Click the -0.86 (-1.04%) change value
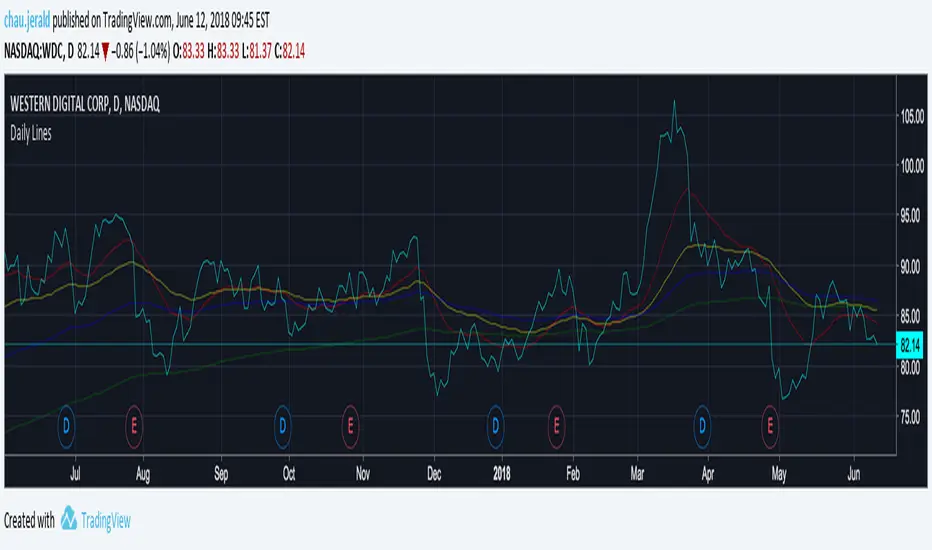Viewport: 932px width, 550px height. [141, 52]
